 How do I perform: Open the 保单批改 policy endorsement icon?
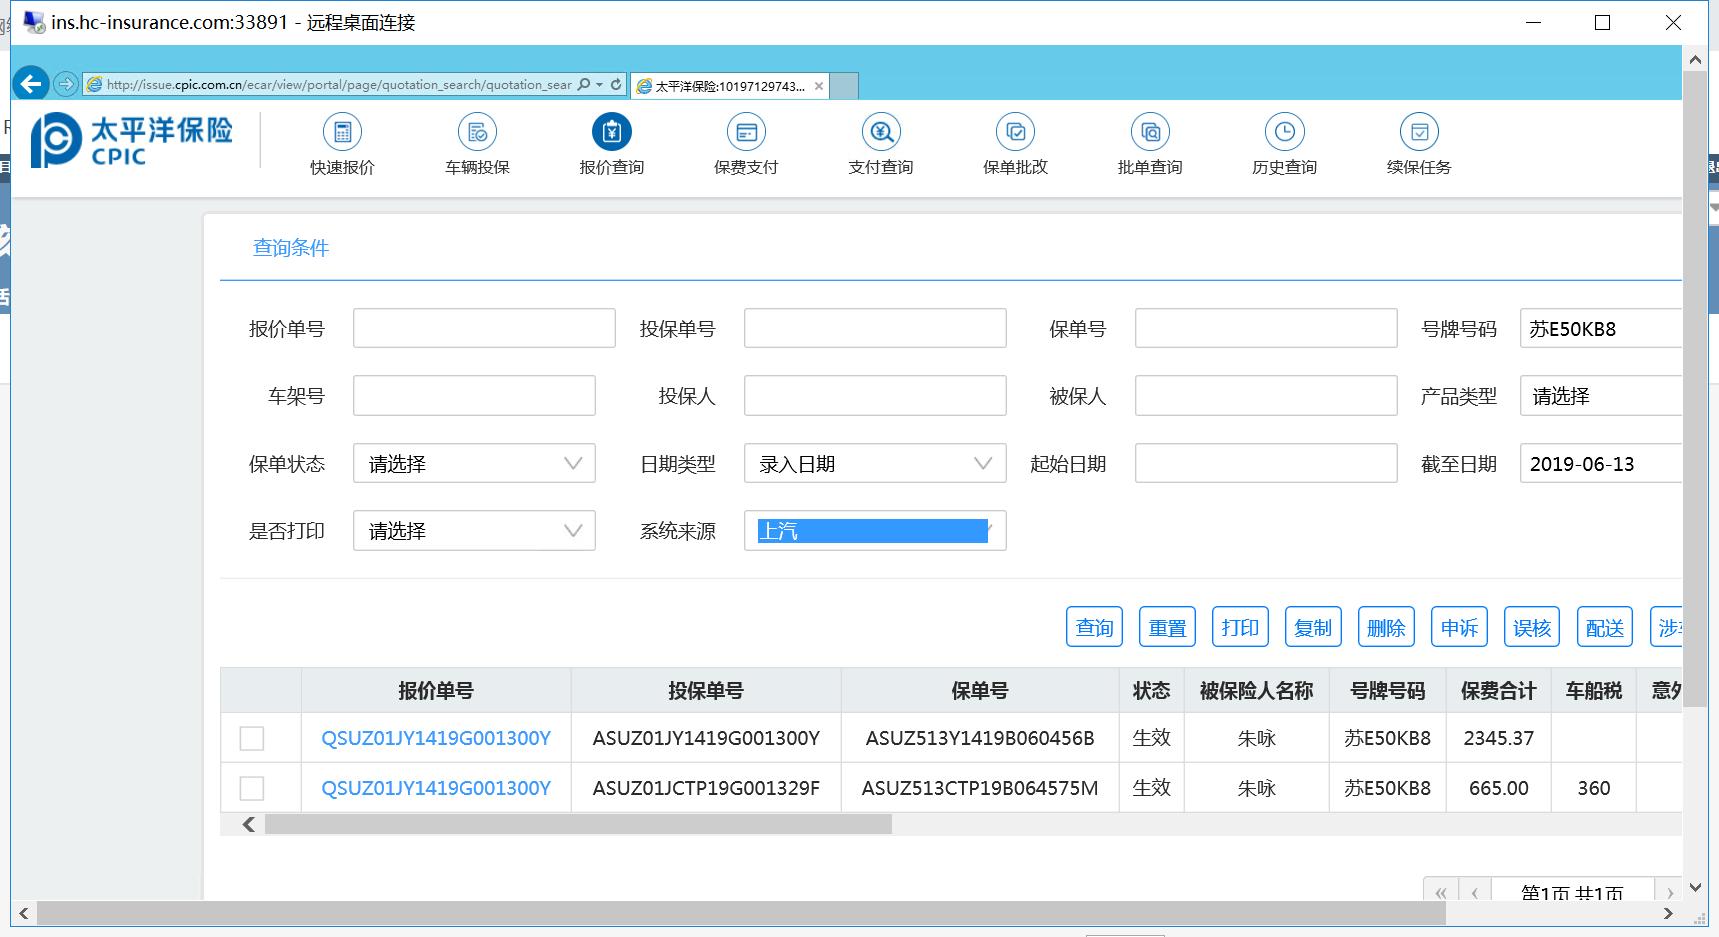pyautogui.click(x=1015, y=132)
